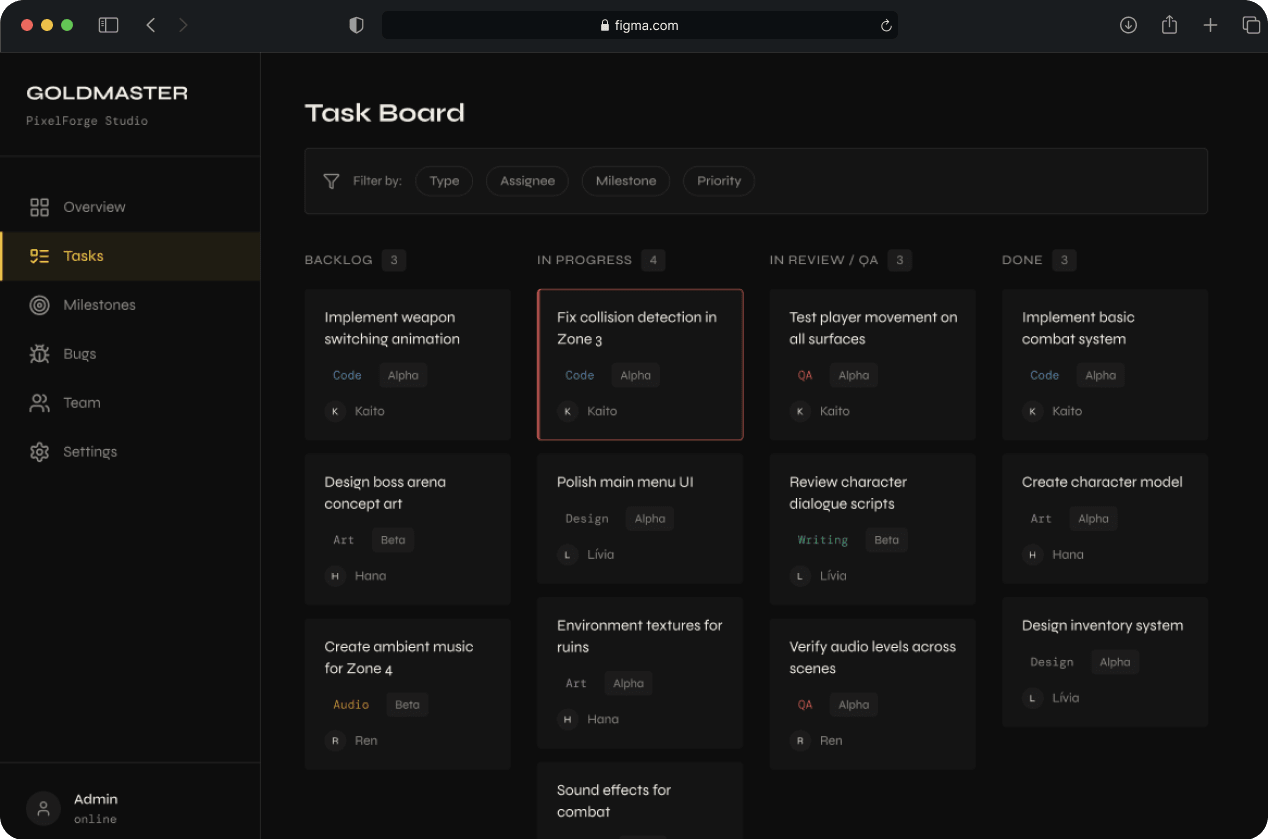The width and height of the screenshot is (1268, 840).
Task: Click the Backlog column count badge
Action: point(393,260)
